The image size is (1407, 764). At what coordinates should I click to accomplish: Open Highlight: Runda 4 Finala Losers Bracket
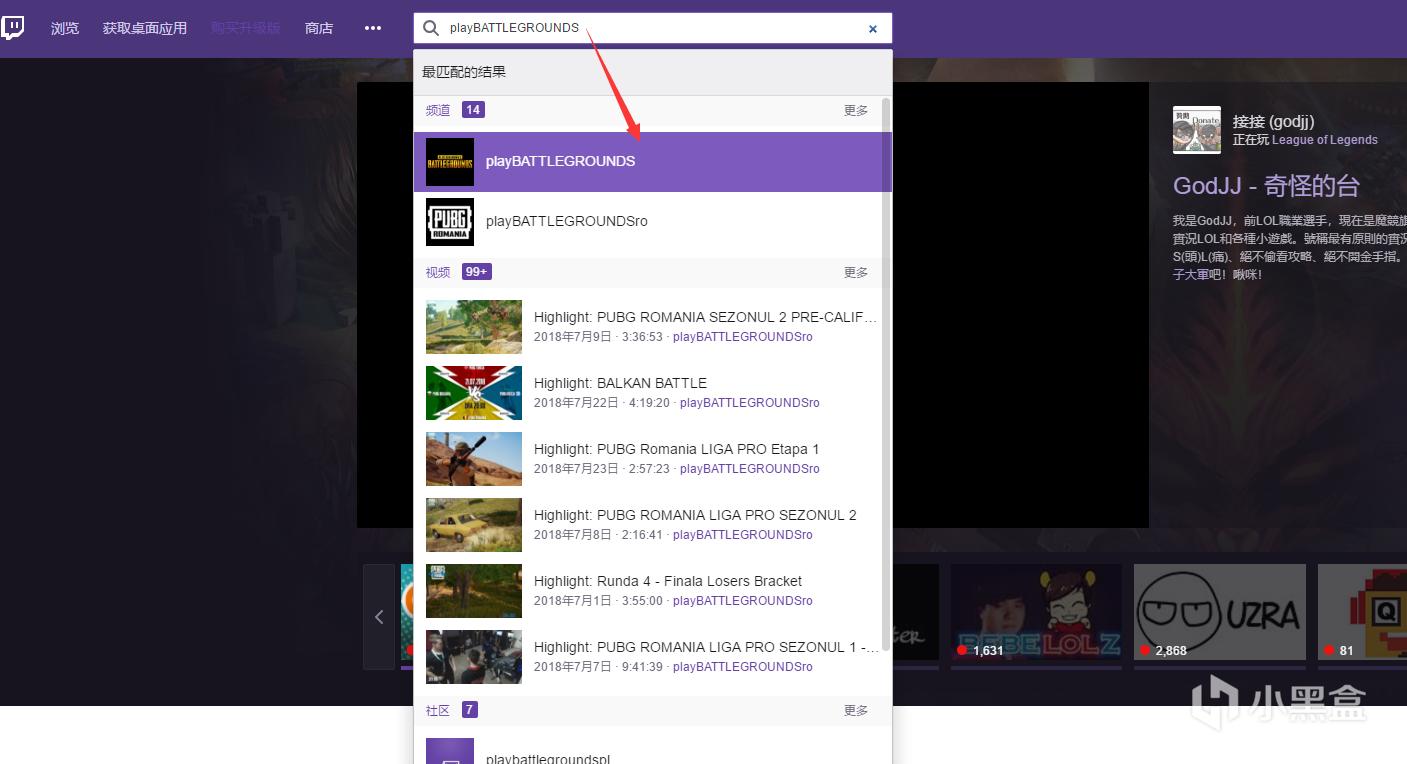click(x=667, y=581)
